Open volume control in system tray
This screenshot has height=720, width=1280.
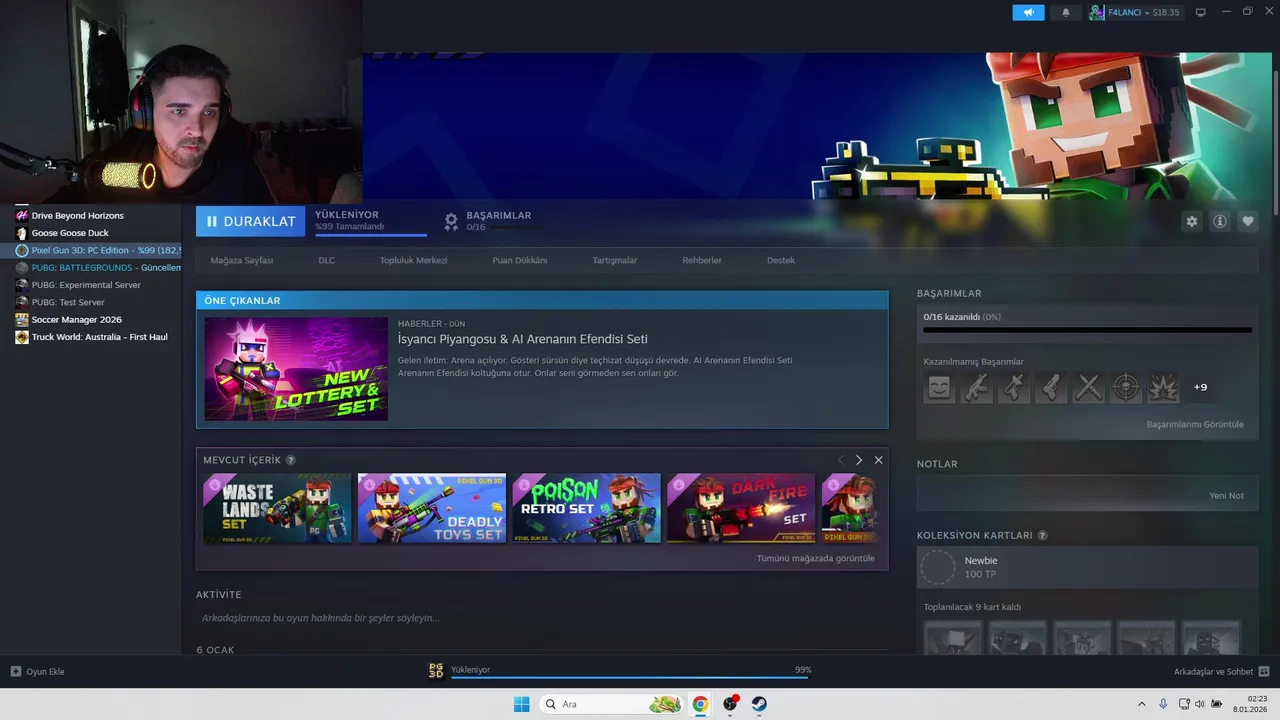(x=1199, y=704)
